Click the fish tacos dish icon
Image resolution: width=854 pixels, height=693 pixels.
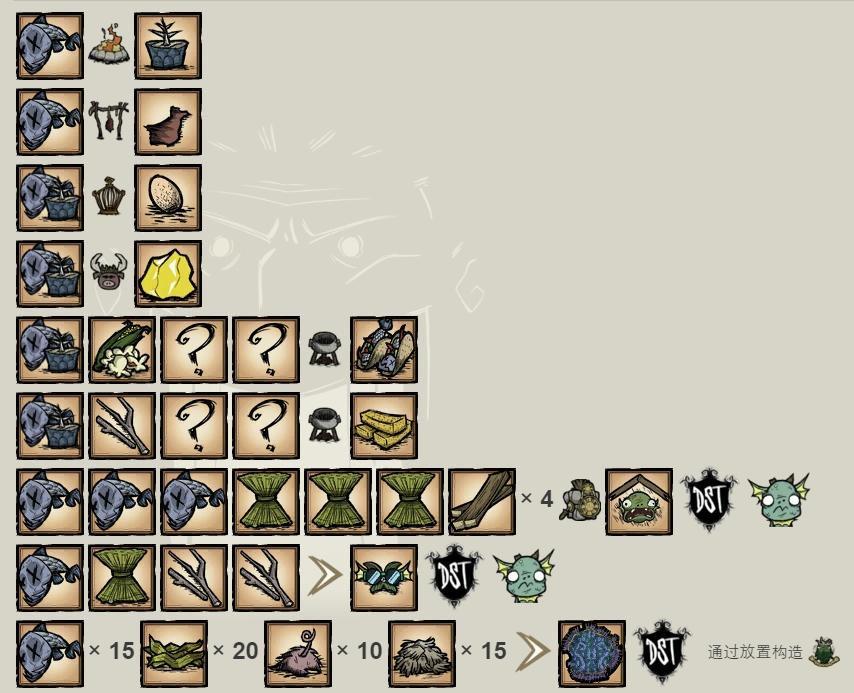point(384,350)
